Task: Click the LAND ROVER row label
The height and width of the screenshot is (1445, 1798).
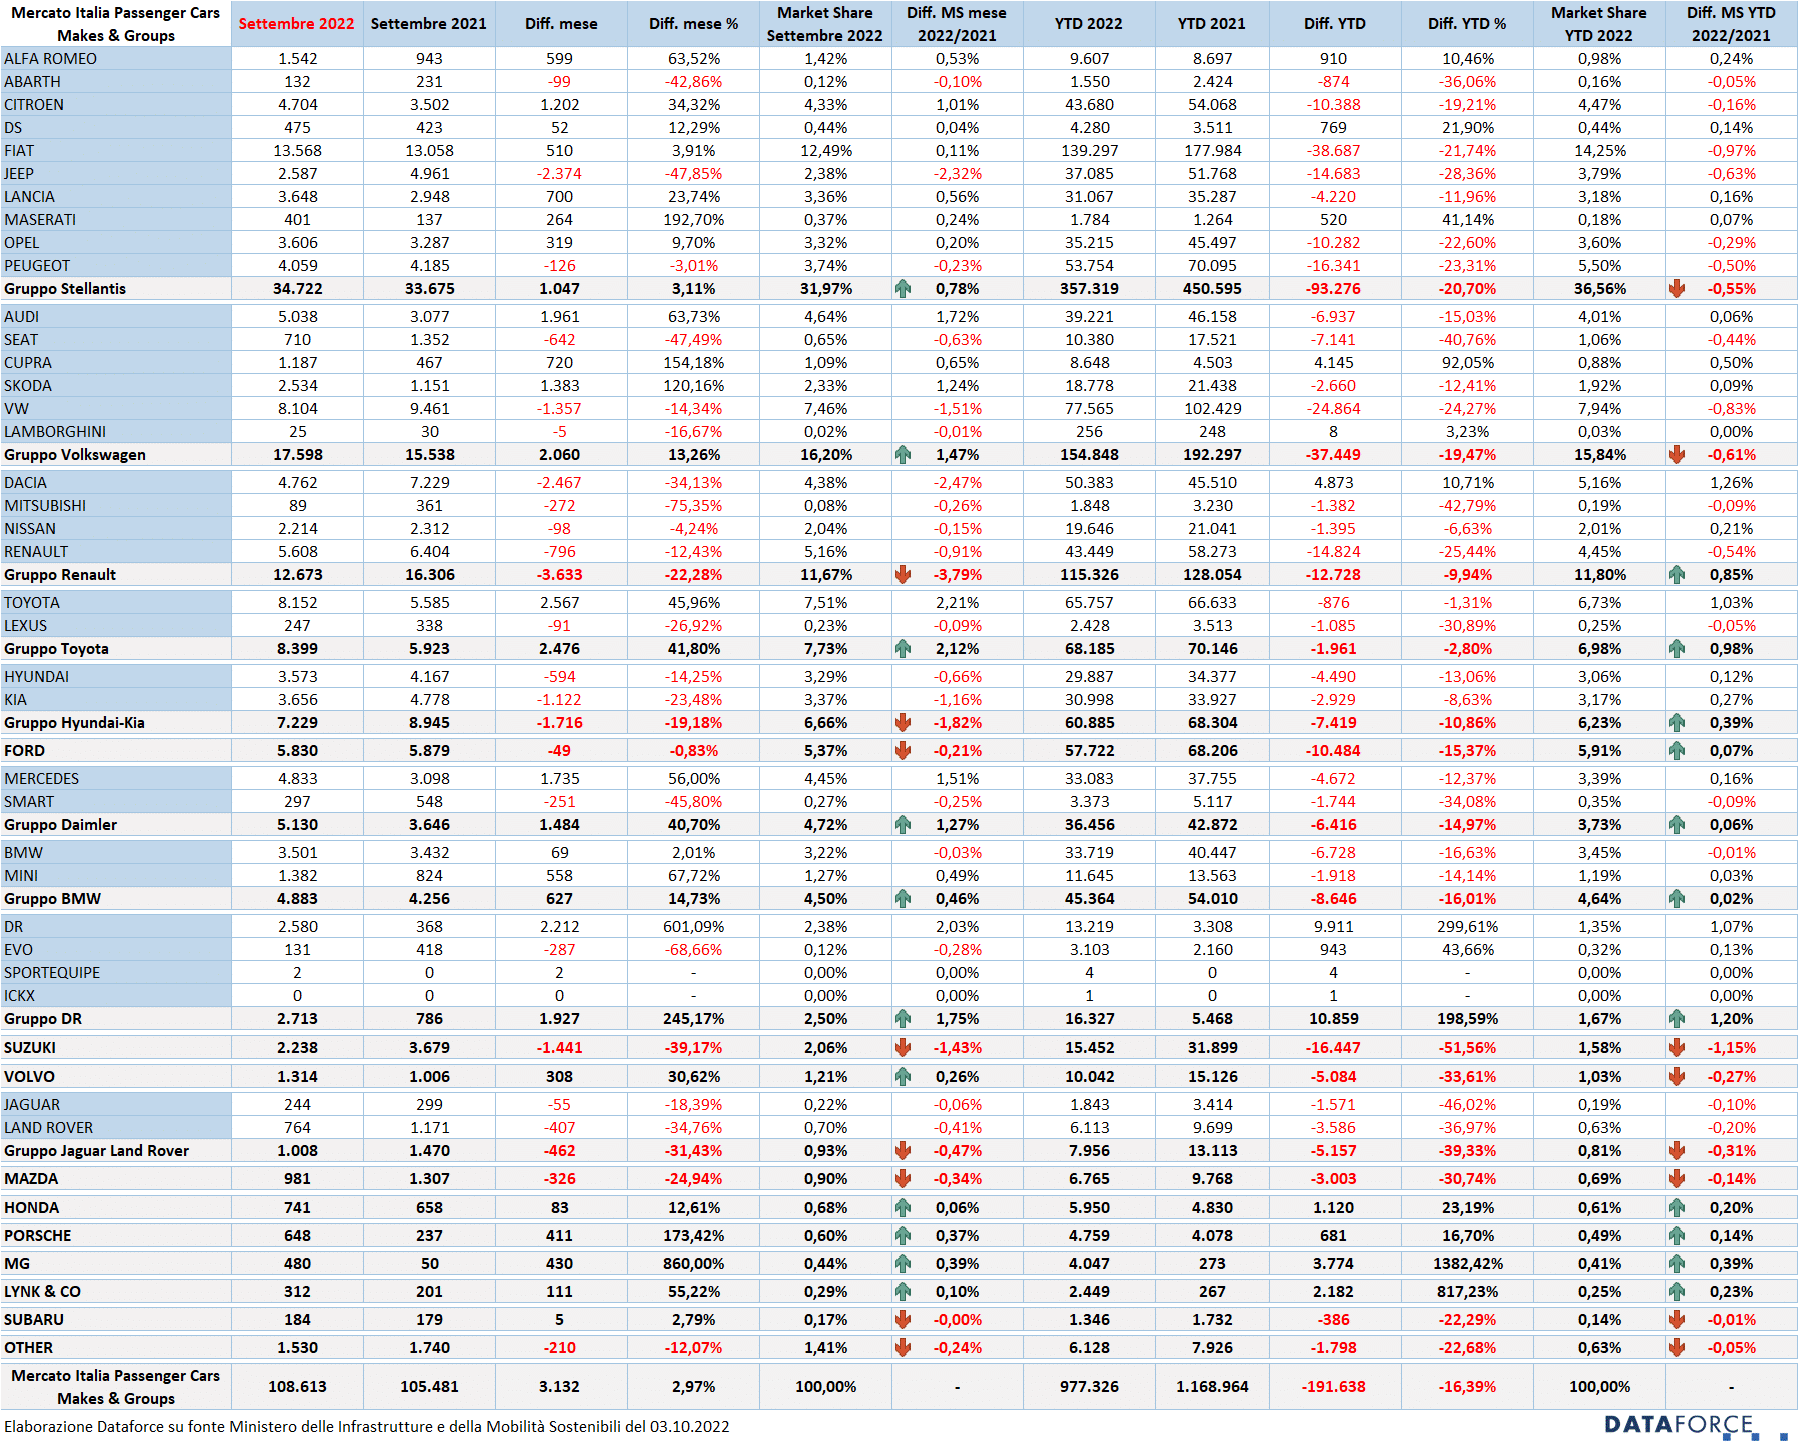Action: 48,1128
